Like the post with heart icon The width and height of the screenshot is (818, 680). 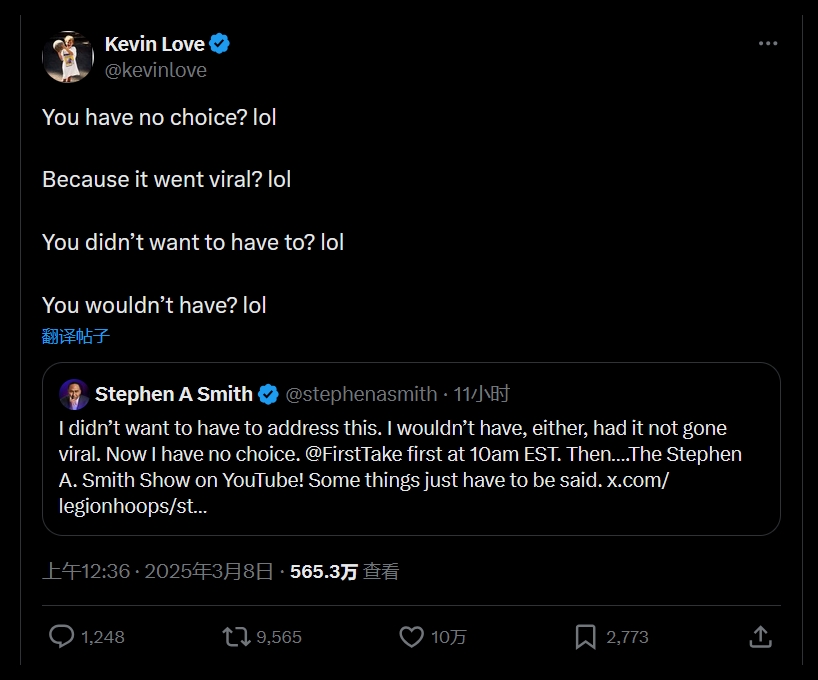click(x=411, y=636)
